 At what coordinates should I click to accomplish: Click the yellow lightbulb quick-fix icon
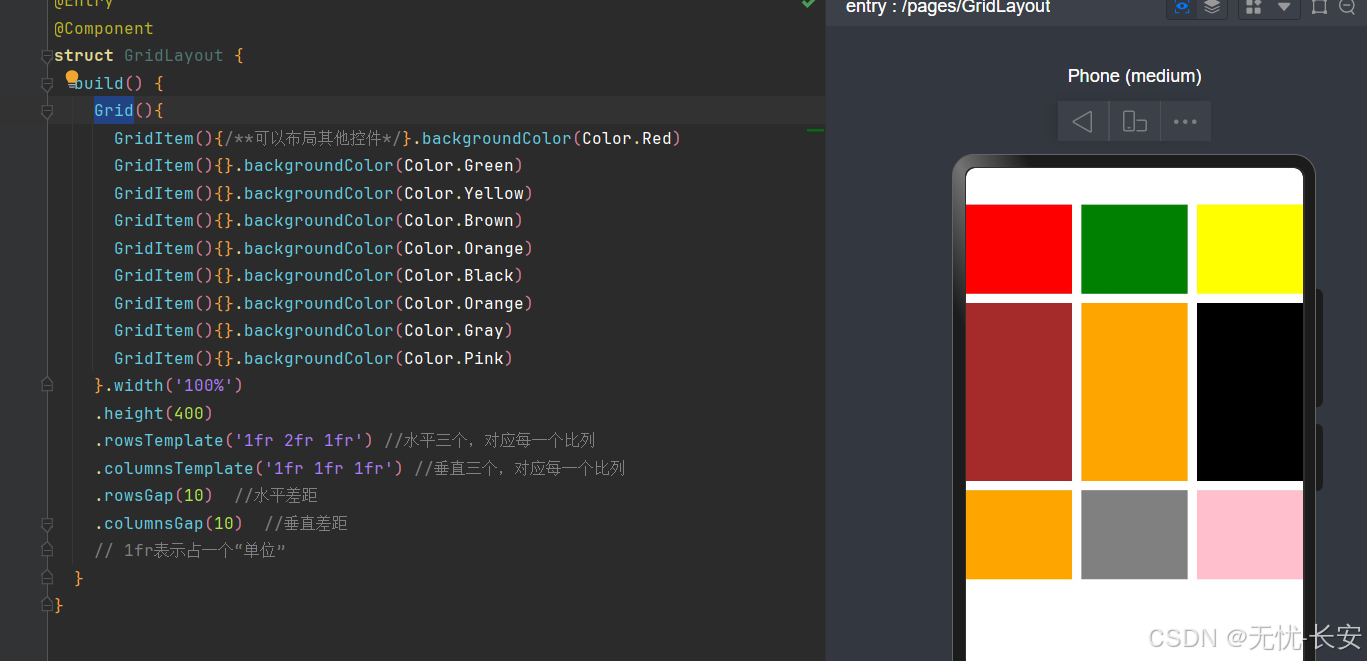coord(72,77)
